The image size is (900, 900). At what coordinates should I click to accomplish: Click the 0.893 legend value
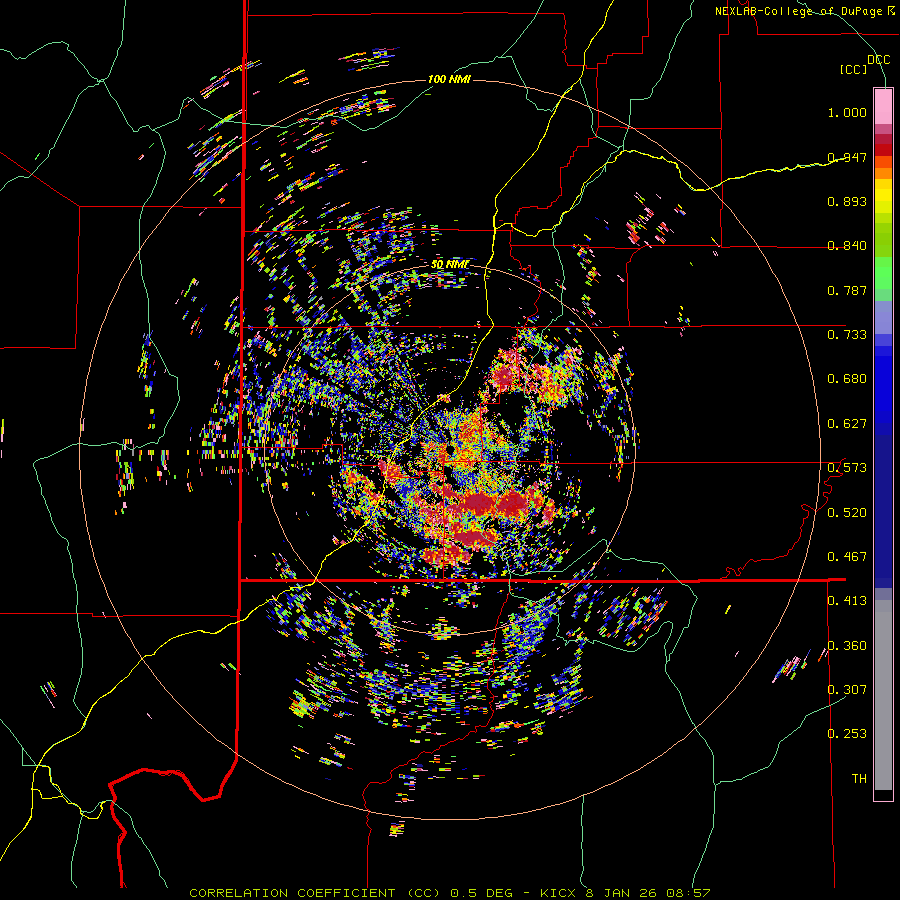pos(847,201)
